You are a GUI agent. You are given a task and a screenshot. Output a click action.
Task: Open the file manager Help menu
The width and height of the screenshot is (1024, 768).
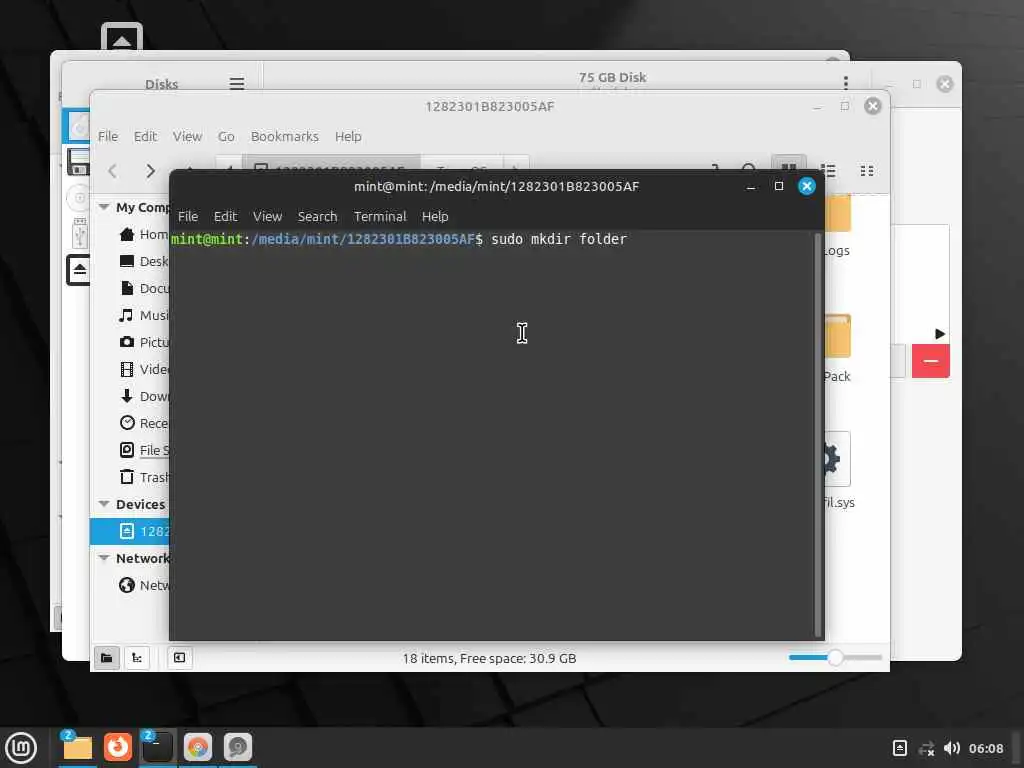click(x=348, y=136)
